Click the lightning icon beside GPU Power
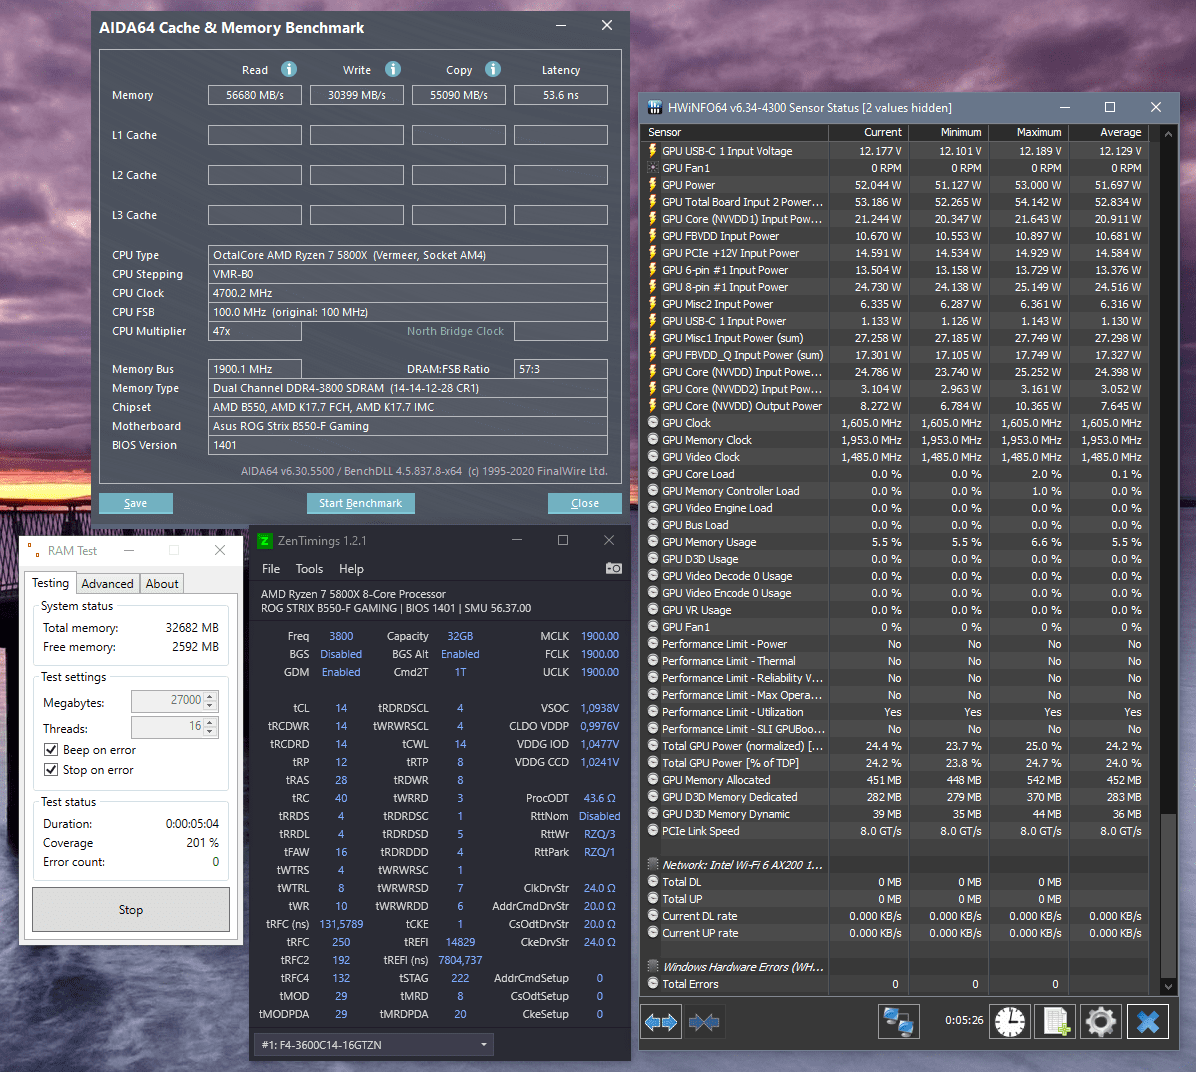The height and width of the screenshot is (1072, 1196). point(653,185)
